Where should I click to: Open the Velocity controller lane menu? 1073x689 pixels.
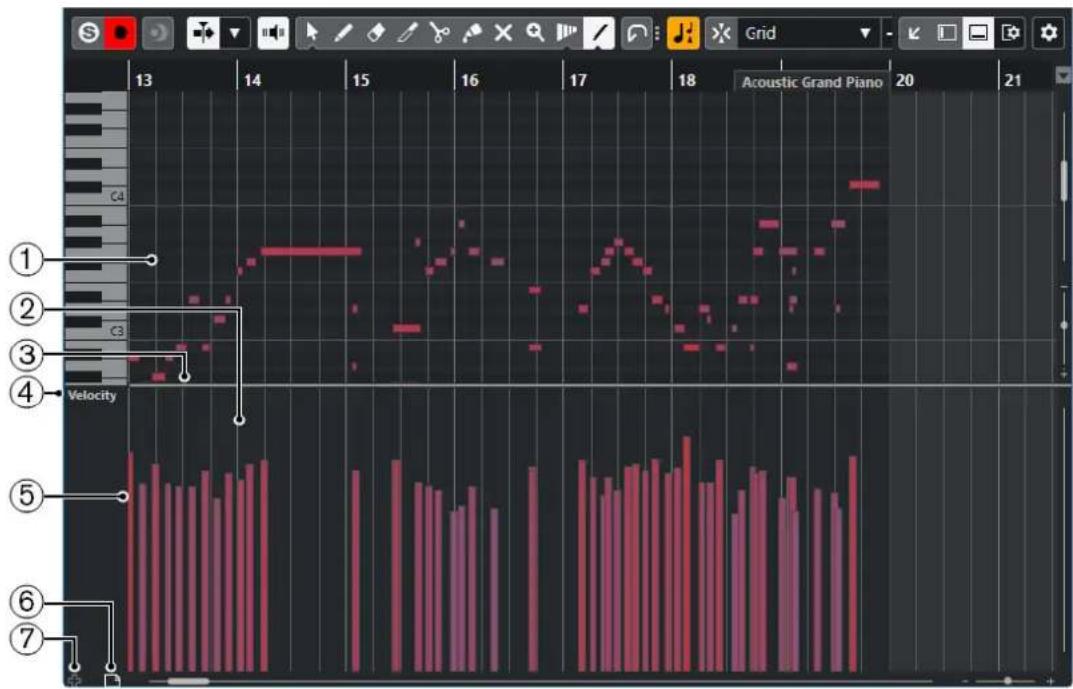click(x=92, y=395)
